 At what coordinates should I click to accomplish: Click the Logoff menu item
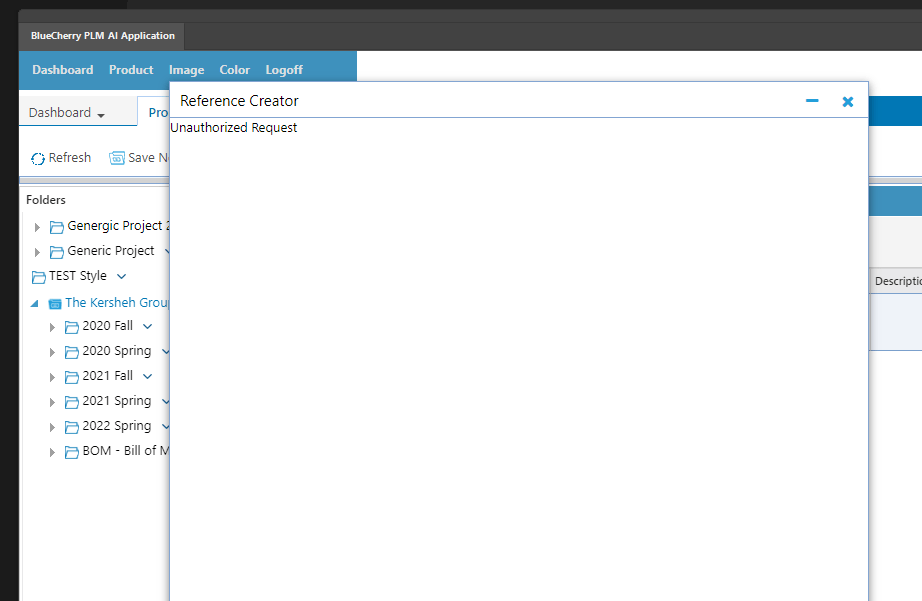tap(283, 70)
